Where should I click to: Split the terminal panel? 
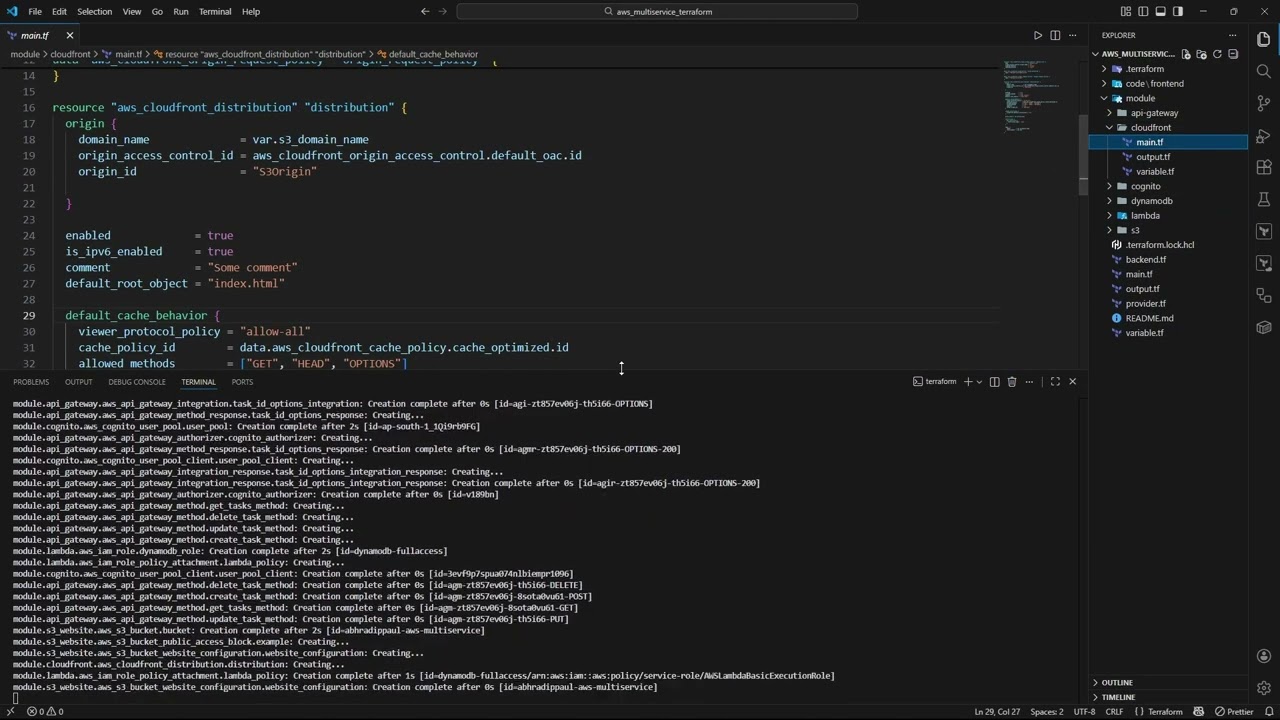[x=994, y=381]
